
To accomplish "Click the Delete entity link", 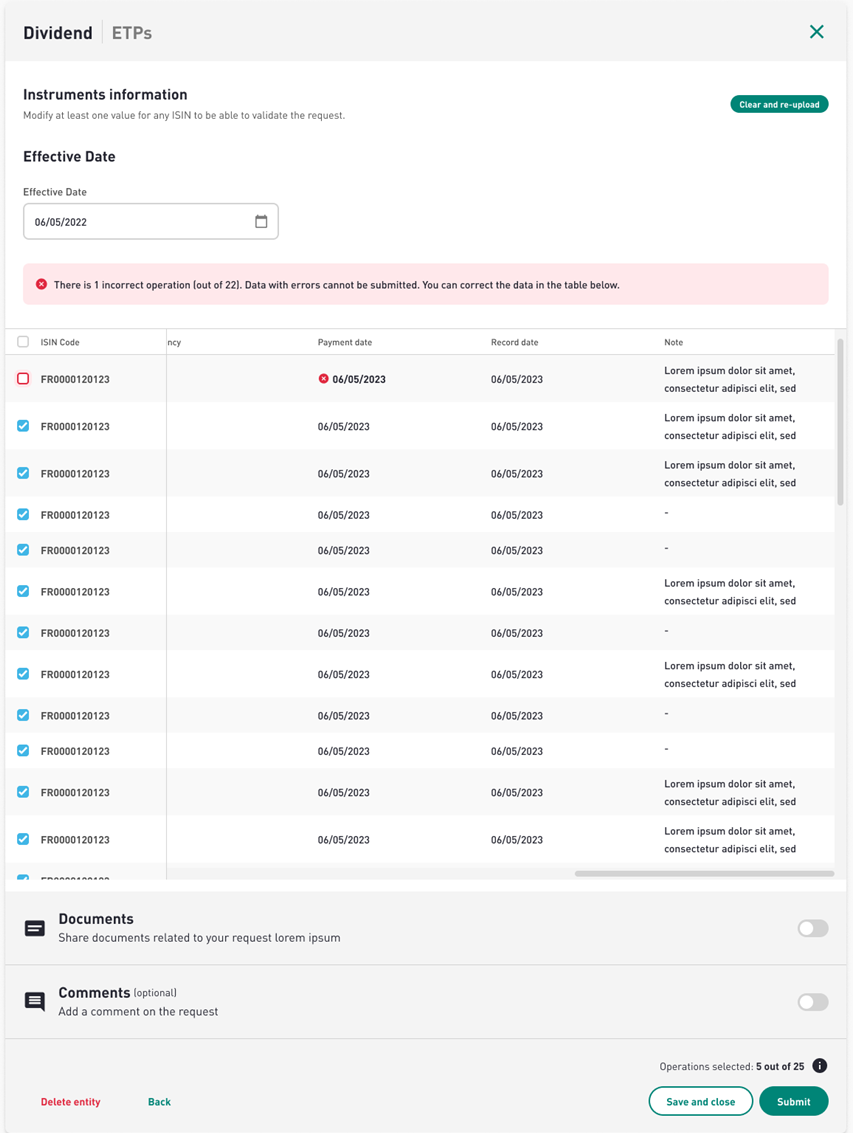I will 70,1102.
